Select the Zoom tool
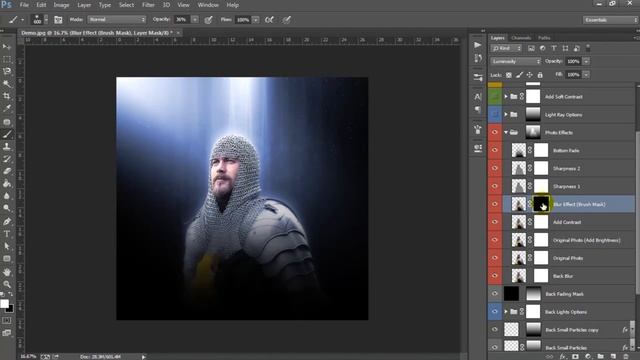Screen dimensions: 640x360 (7, 284)
